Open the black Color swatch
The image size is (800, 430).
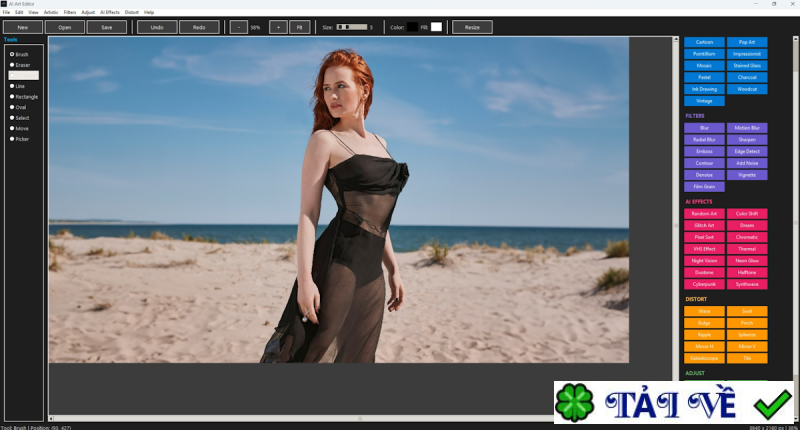pyautogui.click(x=412, y=27)
